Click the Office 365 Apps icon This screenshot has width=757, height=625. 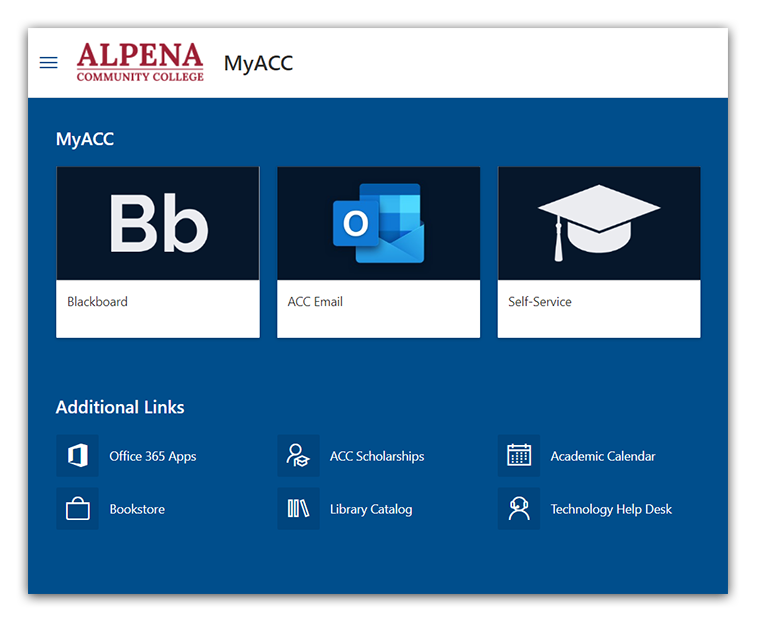tap(77, 456)
